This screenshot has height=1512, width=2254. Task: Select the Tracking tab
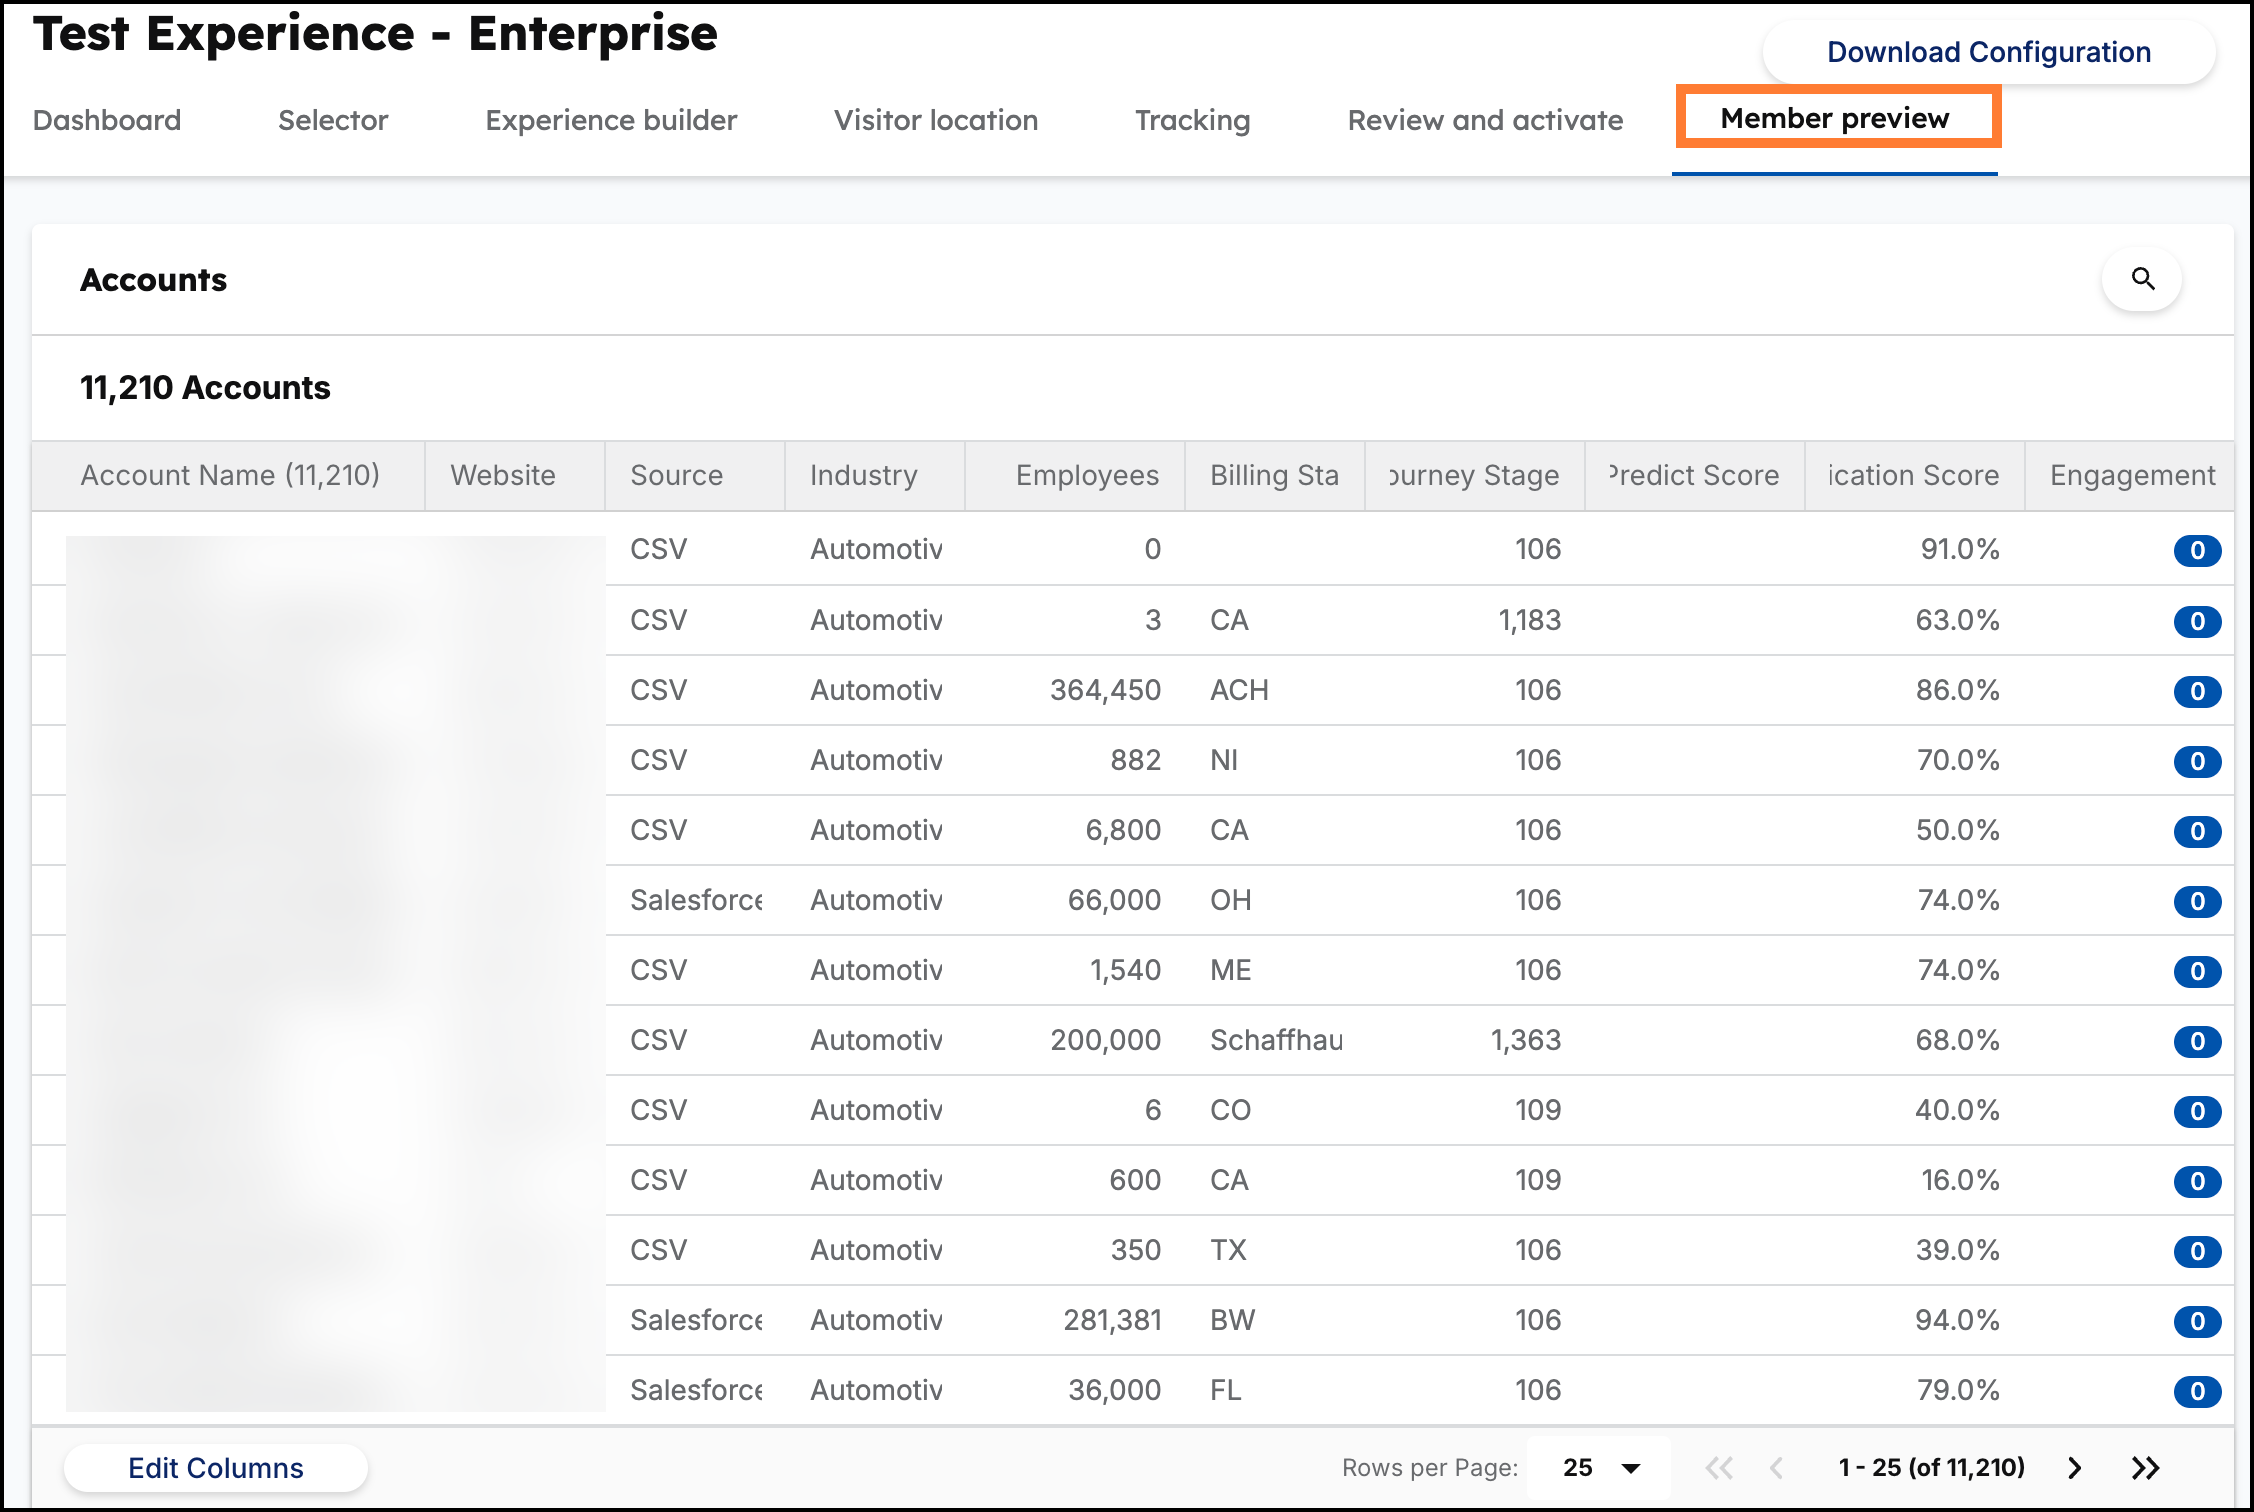tap(1191, 120)
